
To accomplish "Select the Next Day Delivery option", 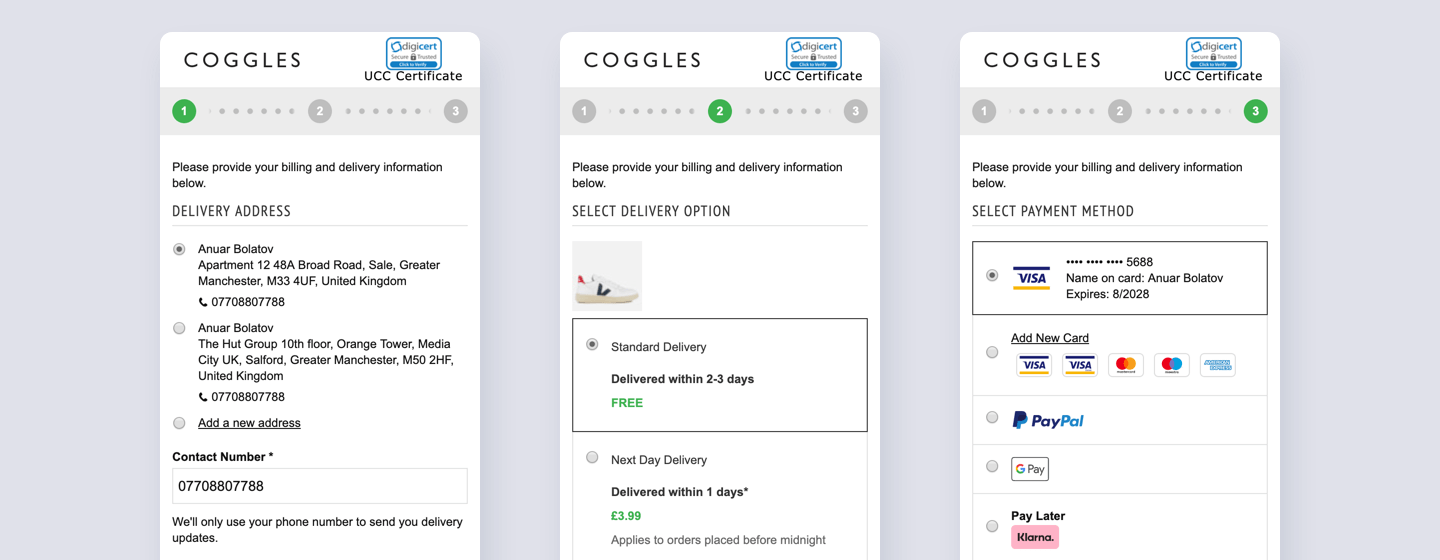I will tap(592, 458).
